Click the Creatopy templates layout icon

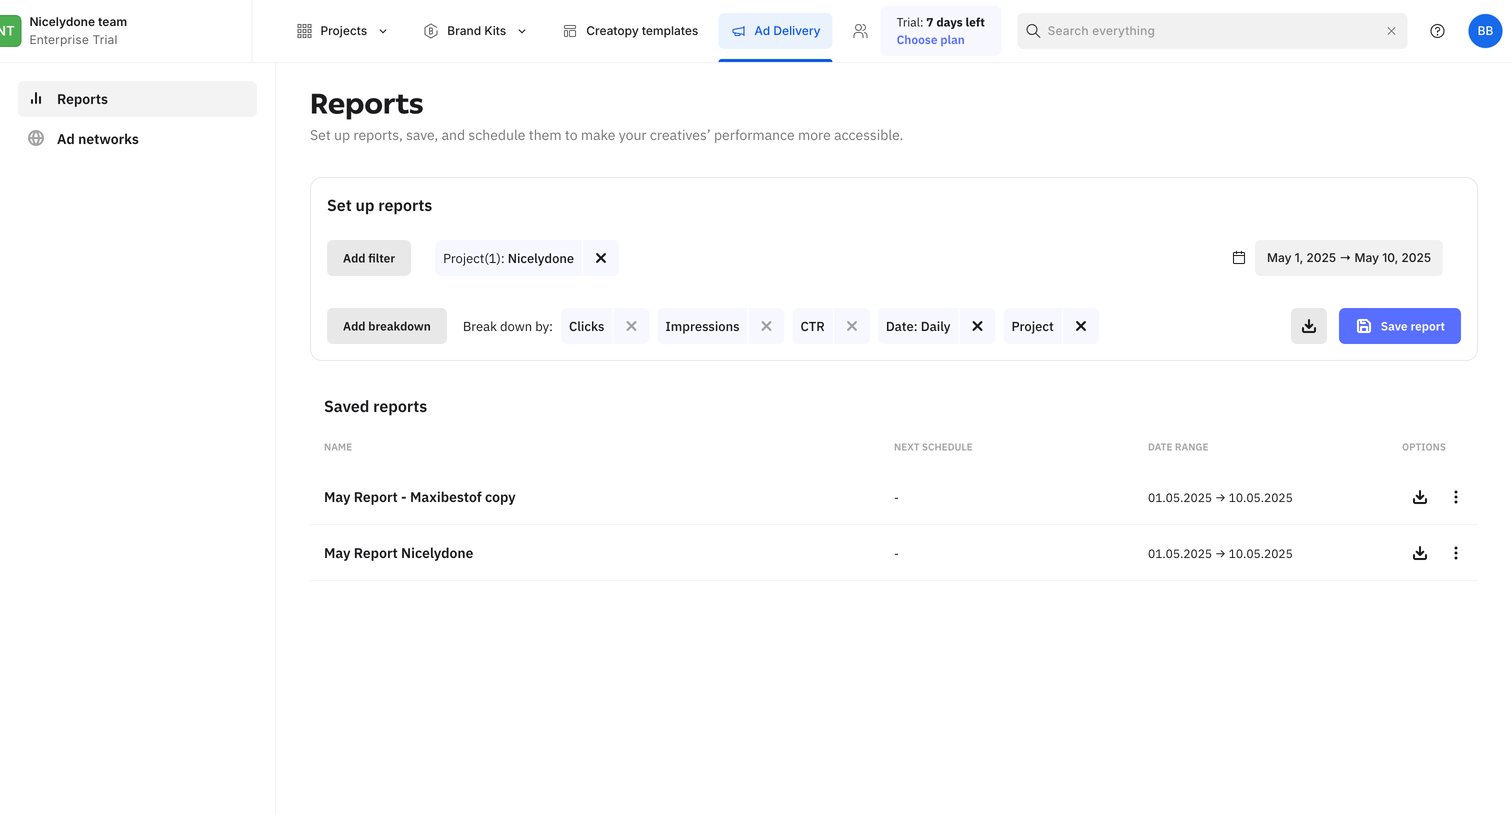(570, 31)
